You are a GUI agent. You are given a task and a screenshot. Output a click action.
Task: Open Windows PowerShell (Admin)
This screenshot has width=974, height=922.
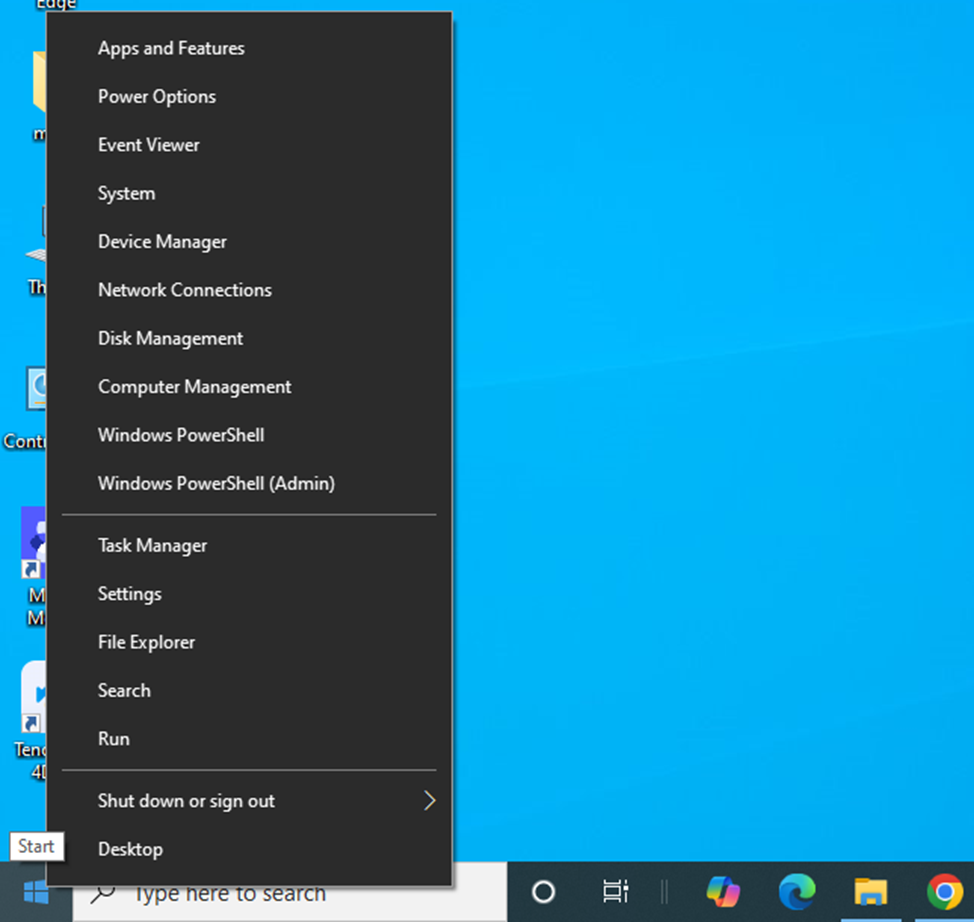click(216, 484)
